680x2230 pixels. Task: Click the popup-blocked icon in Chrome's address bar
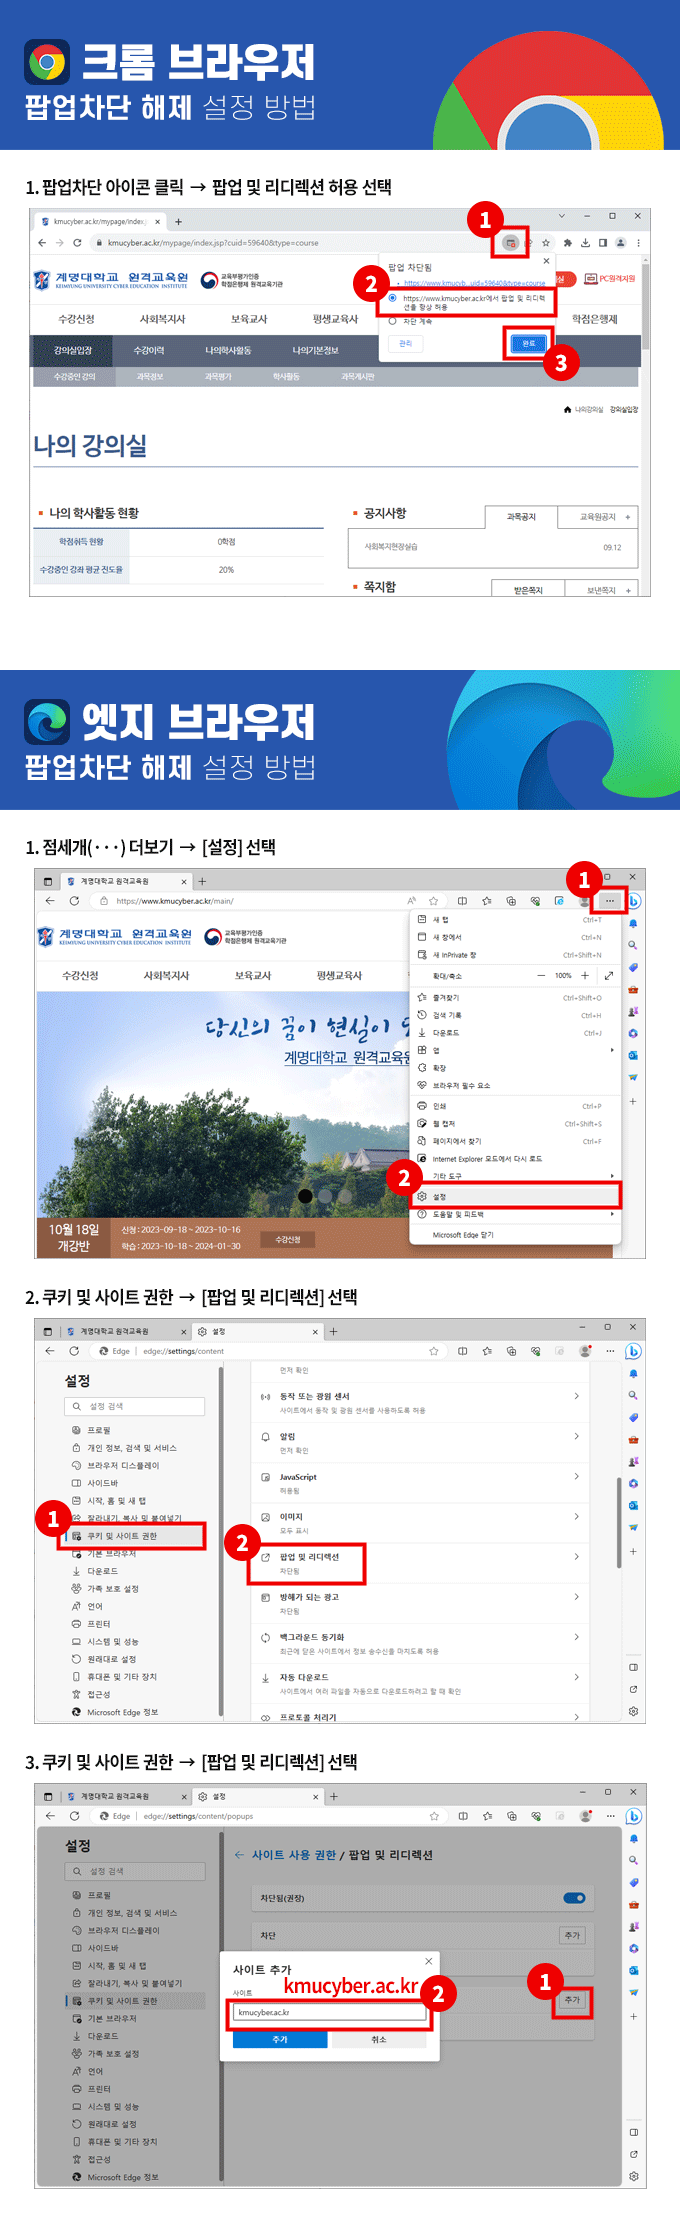click(x=510, y=243)
